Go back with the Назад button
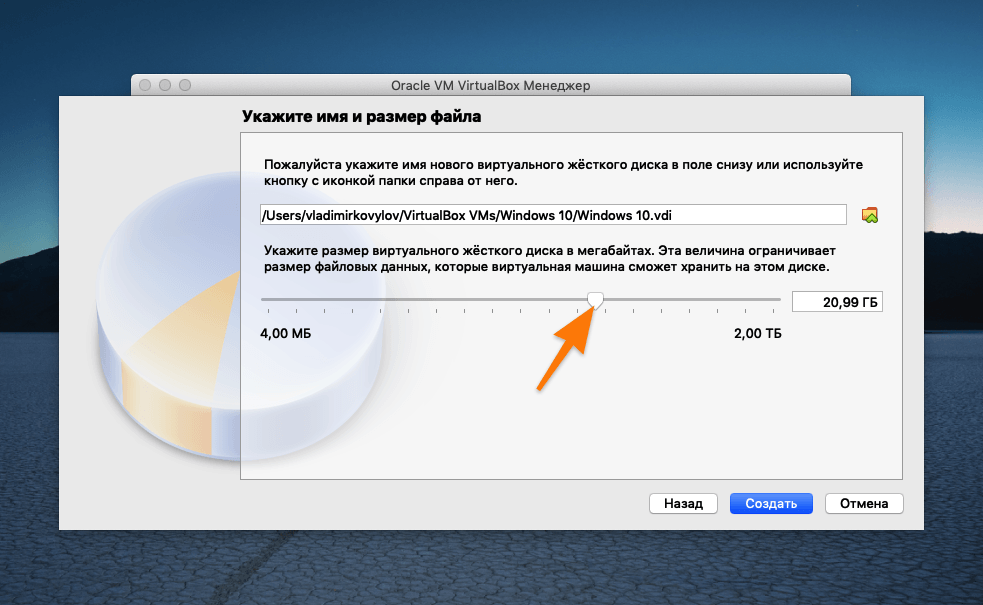This screenshot has height=605, width=983. 683,503
